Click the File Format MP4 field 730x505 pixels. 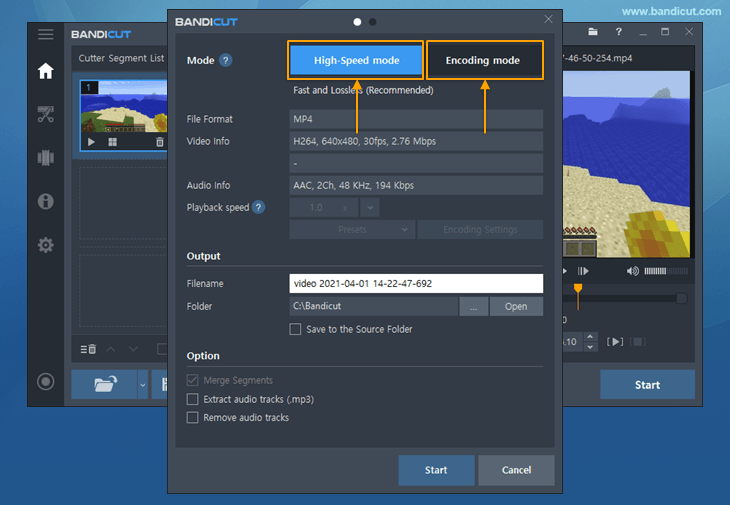[x=416, y=119]
